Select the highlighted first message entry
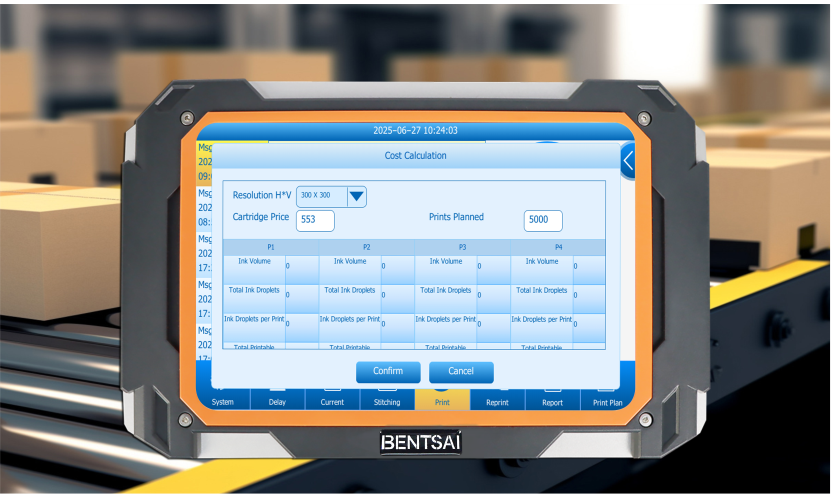The height and width of the screenshot is (498, 831). pyautogui.click(x=203, y=160)
